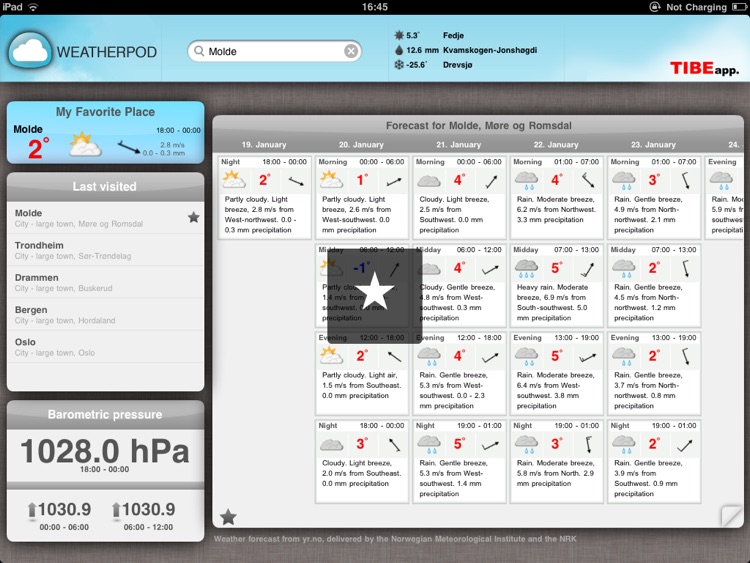Tap rising arrow beside 00:00 - 06:00 pressure
This screenshot has height=563, width=750.
32,510
